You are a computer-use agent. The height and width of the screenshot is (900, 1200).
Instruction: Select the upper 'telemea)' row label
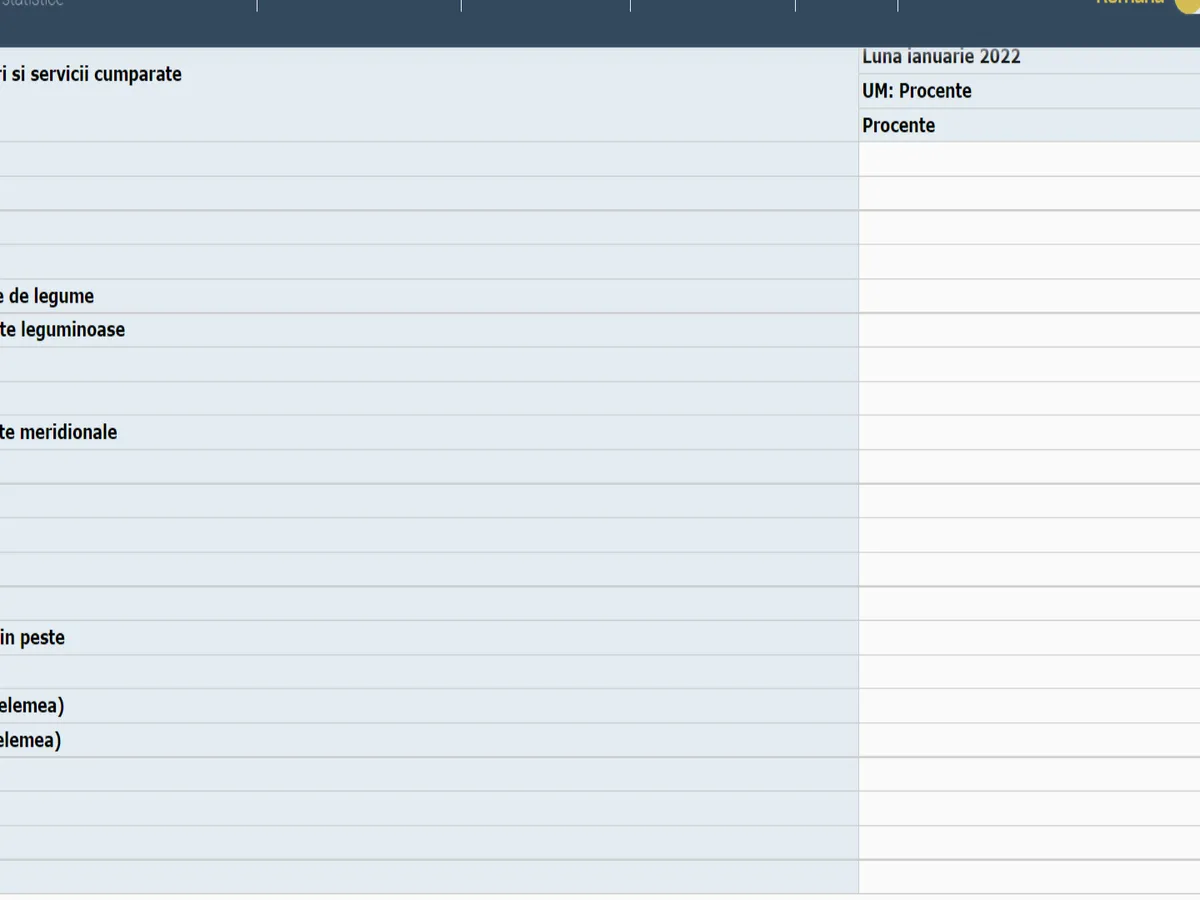(32, 706)
